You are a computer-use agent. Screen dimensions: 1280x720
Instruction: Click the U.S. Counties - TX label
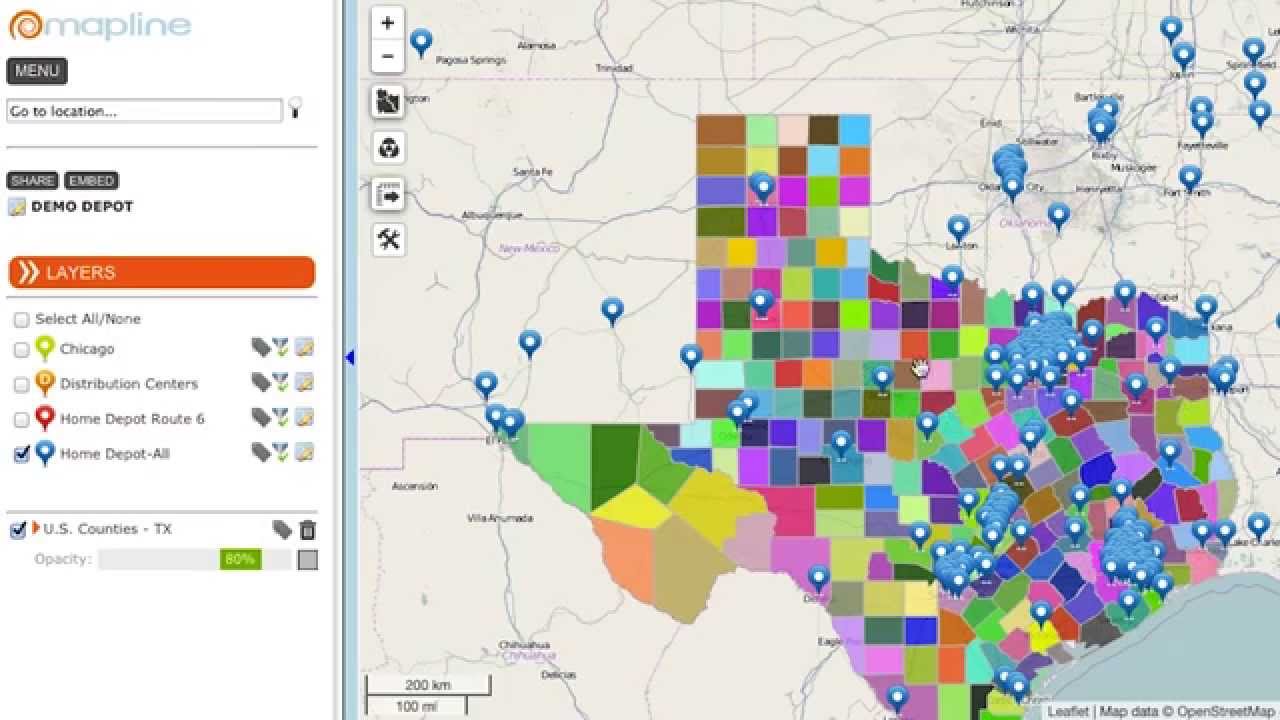click(108, 529)
